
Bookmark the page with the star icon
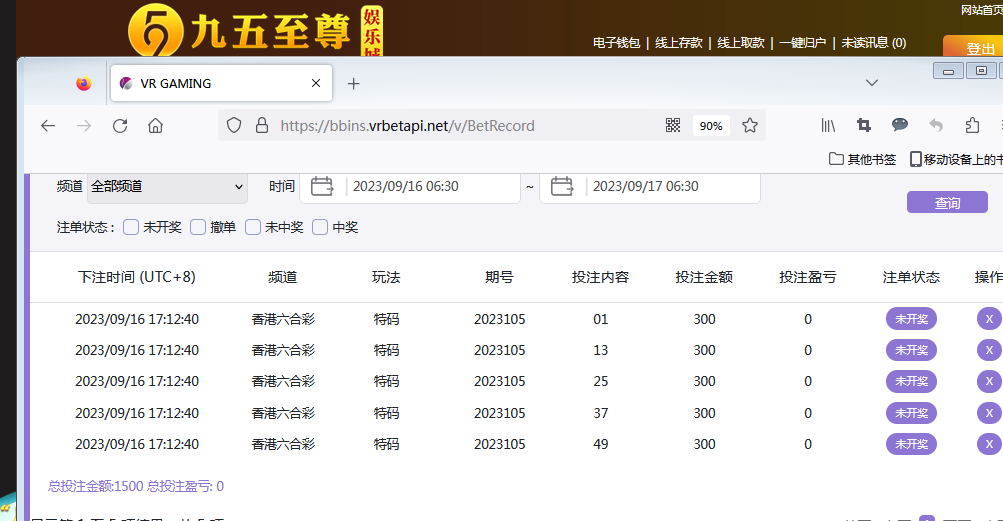[x=750, y=126]
